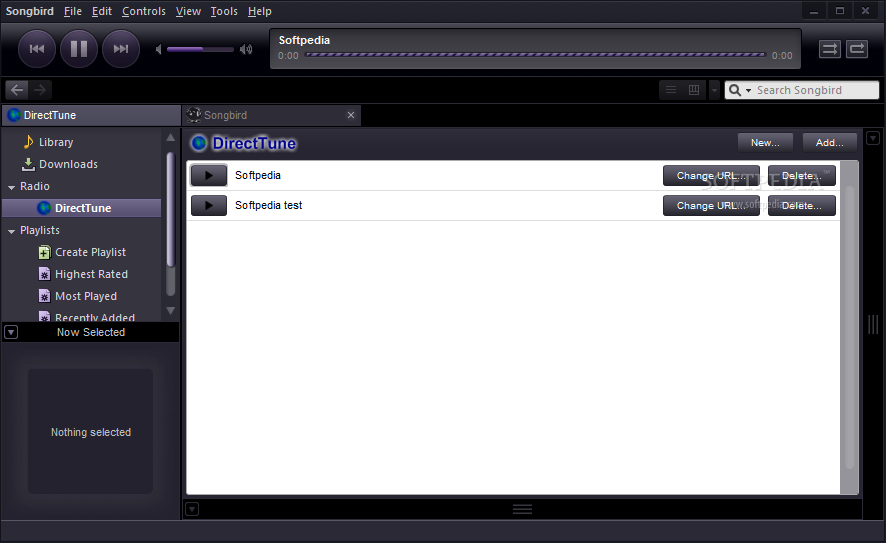This screenshot has width=886, height=543.
Task: Change URL for Softpedia station
Action: point(711,176)
